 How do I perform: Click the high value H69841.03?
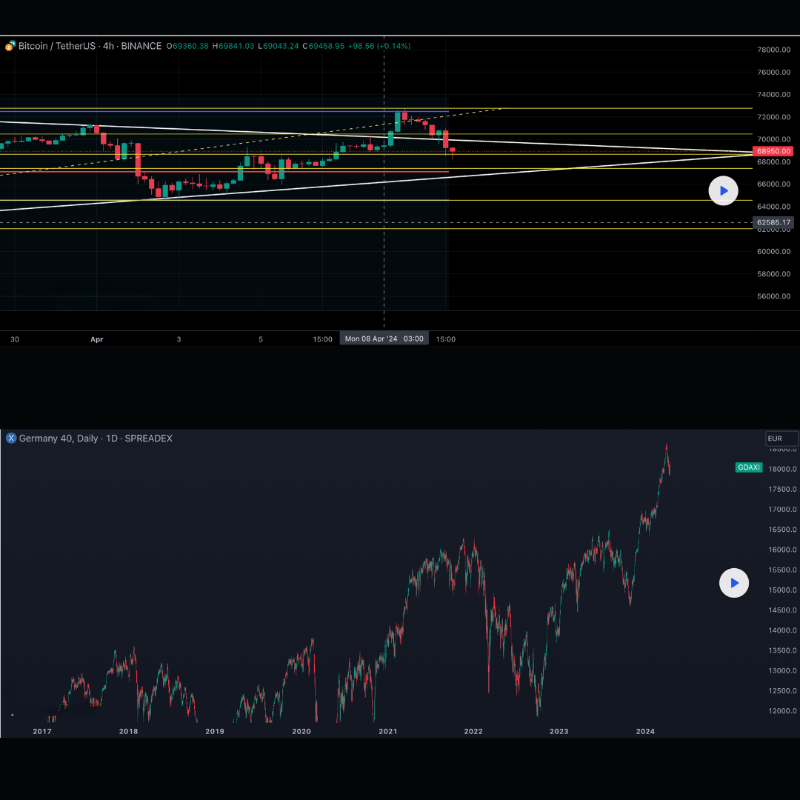tap(233, 46)
